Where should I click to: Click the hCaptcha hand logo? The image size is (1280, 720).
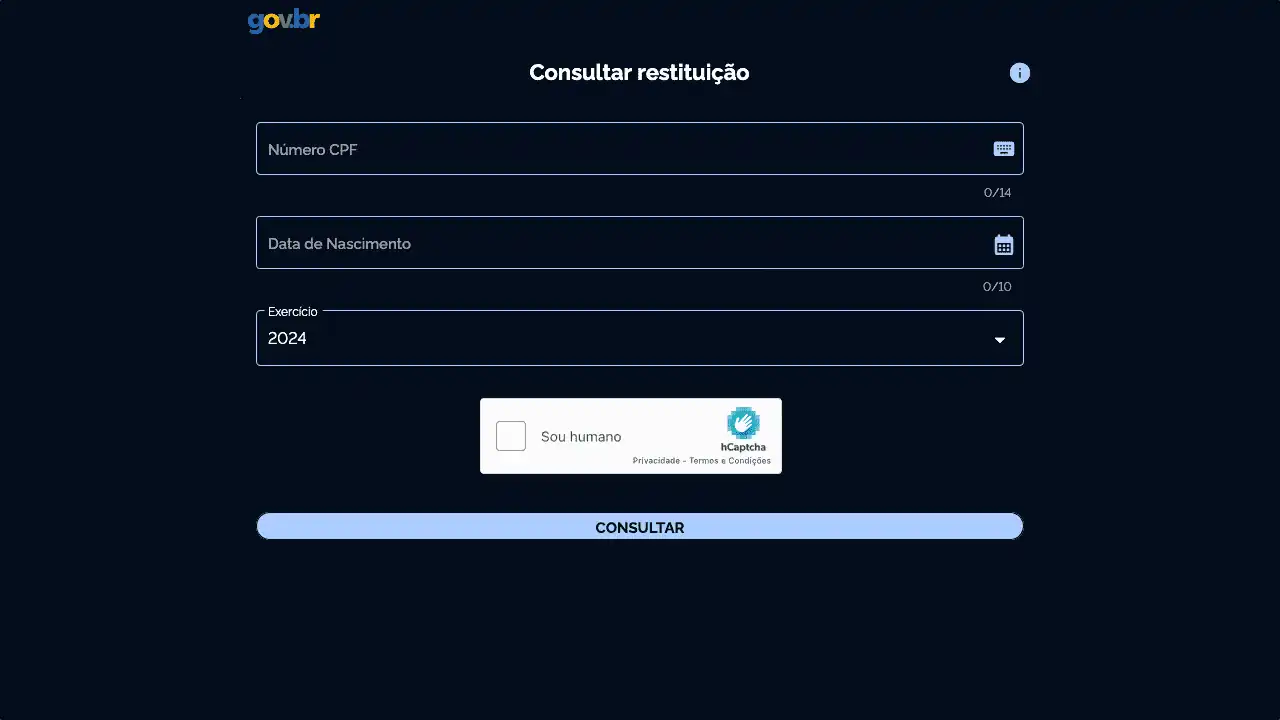(743, 423)
